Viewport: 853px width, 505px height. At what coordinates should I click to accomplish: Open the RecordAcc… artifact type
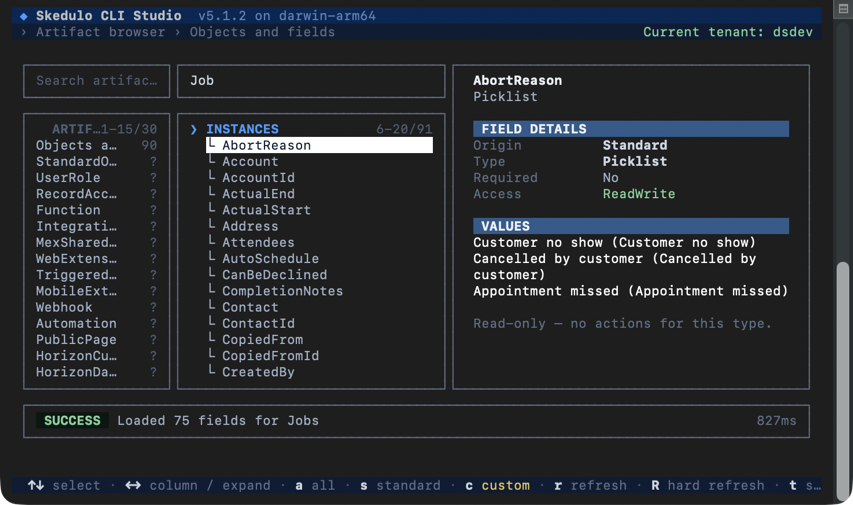96,194
